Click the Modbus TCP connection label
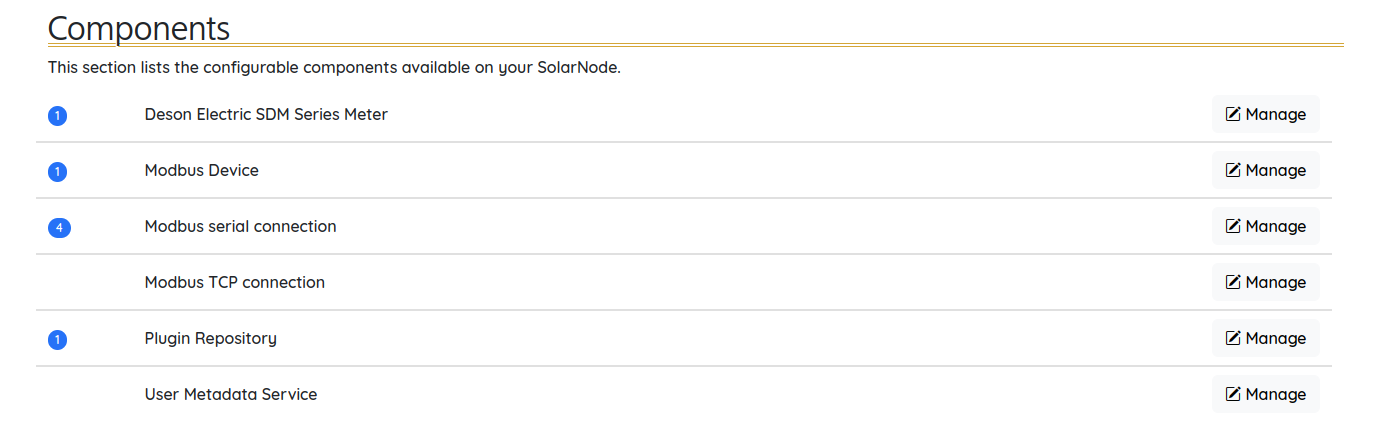Image resolution: width=1390 pixels, height=437 pixels. click(235, 282)
